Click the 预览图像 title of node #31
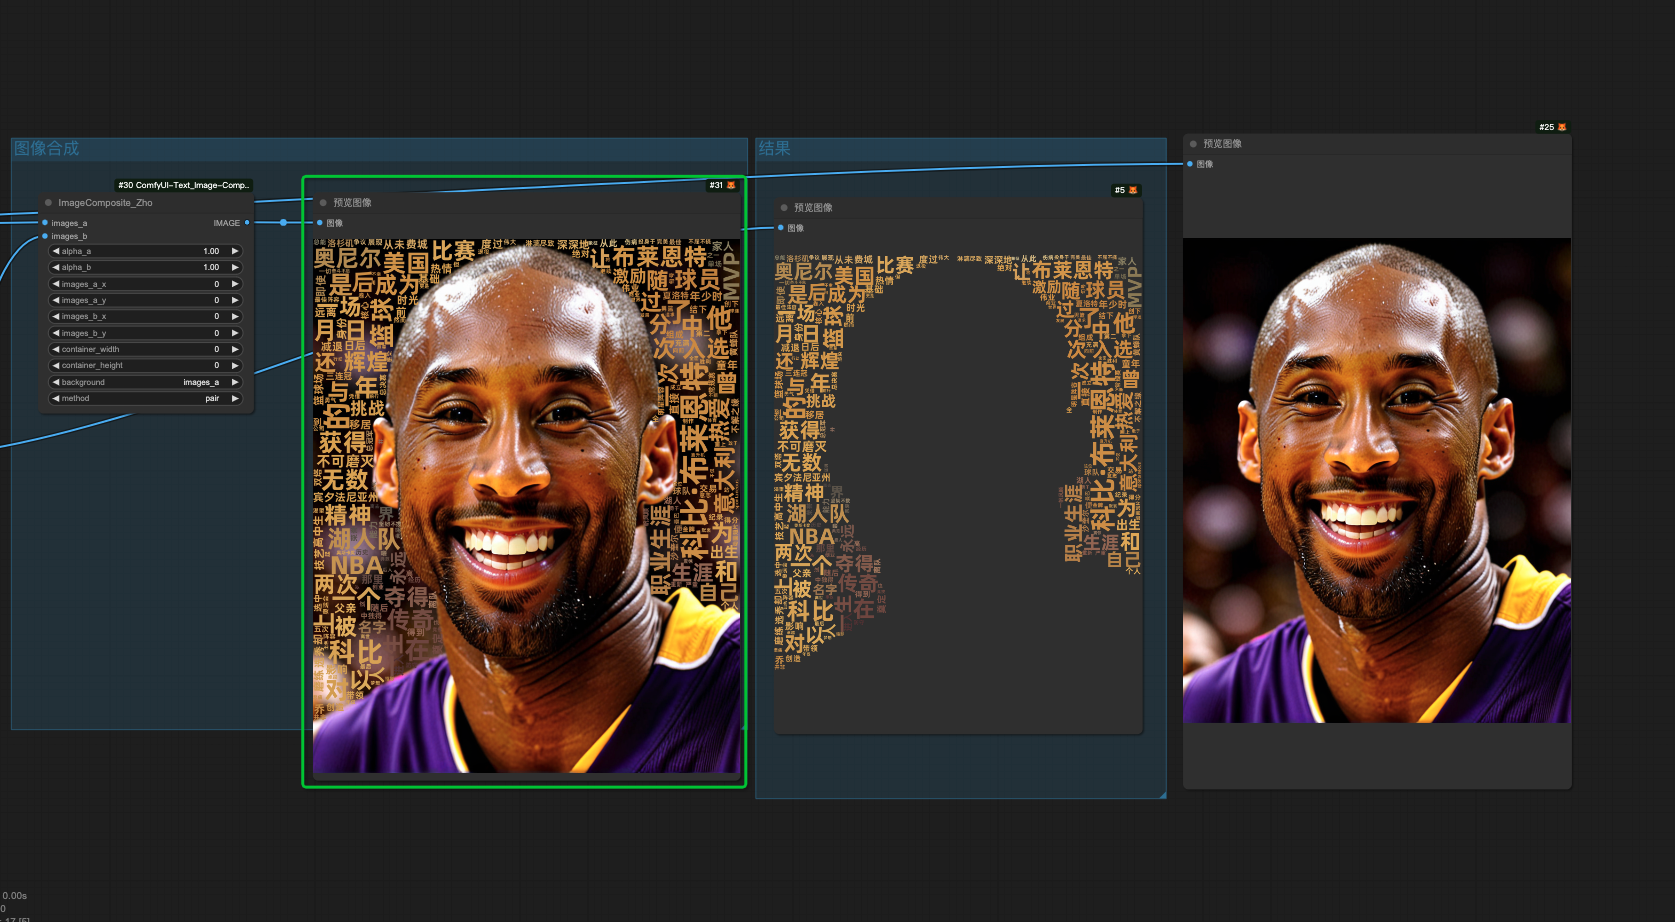The image size is (1675, 922). click(352, 203)
